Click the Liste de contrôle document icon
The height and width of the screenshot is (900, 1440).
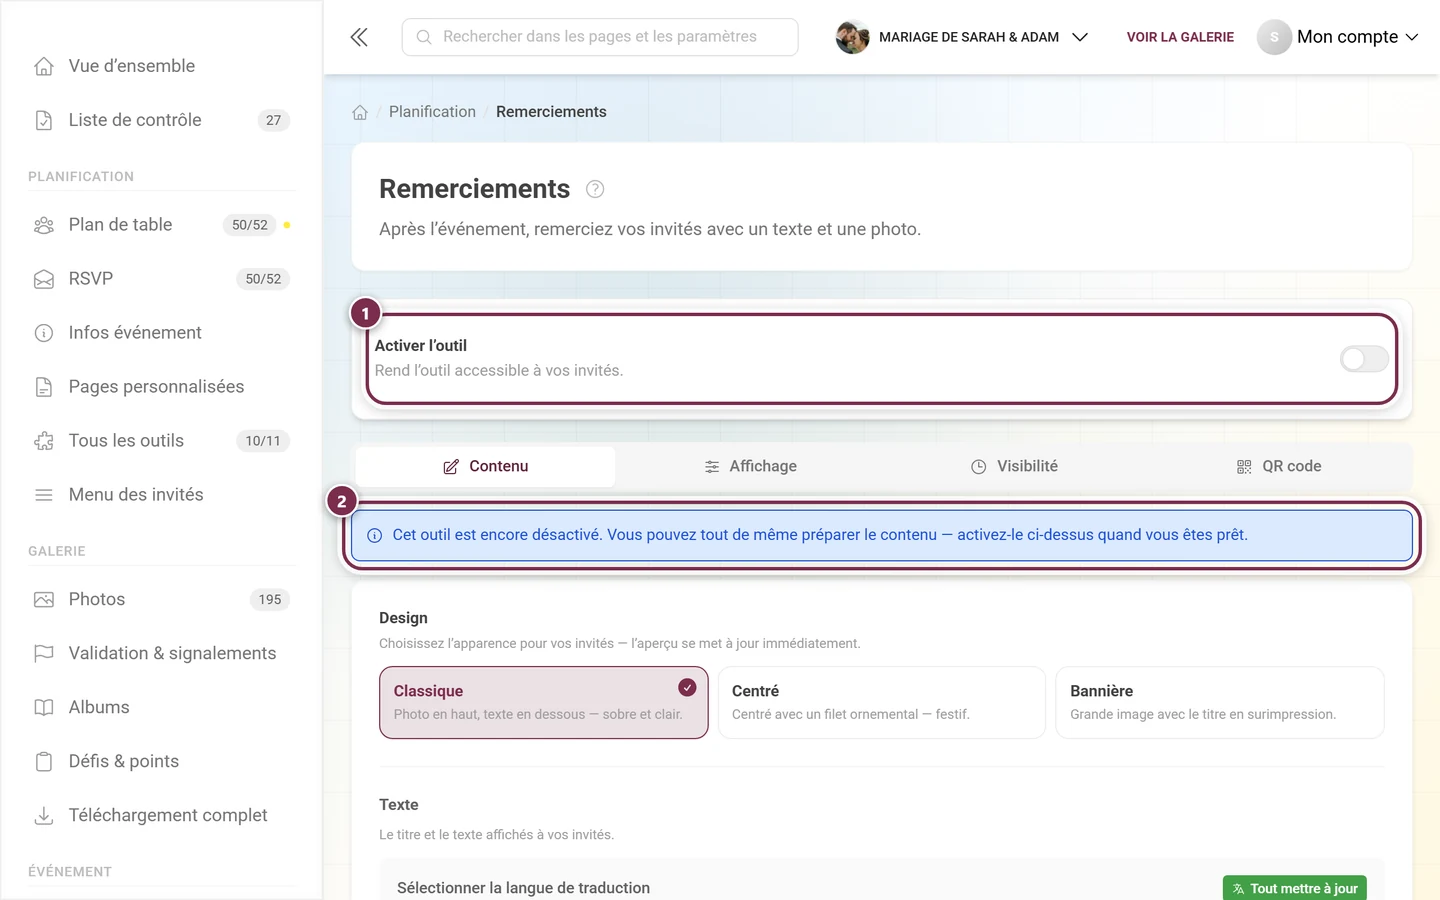pos(44,120)
